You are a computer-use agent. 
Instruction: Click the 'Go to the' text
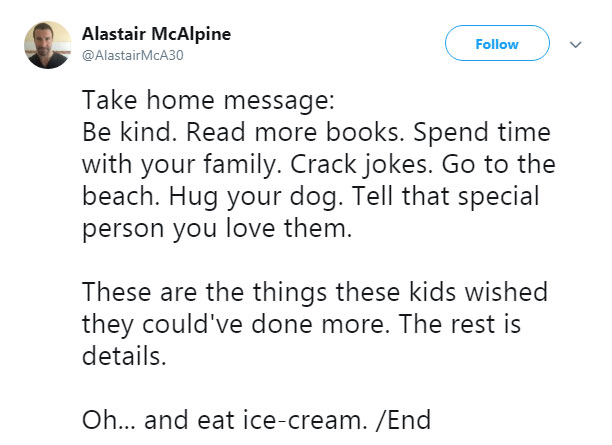[x=498, y=164]
